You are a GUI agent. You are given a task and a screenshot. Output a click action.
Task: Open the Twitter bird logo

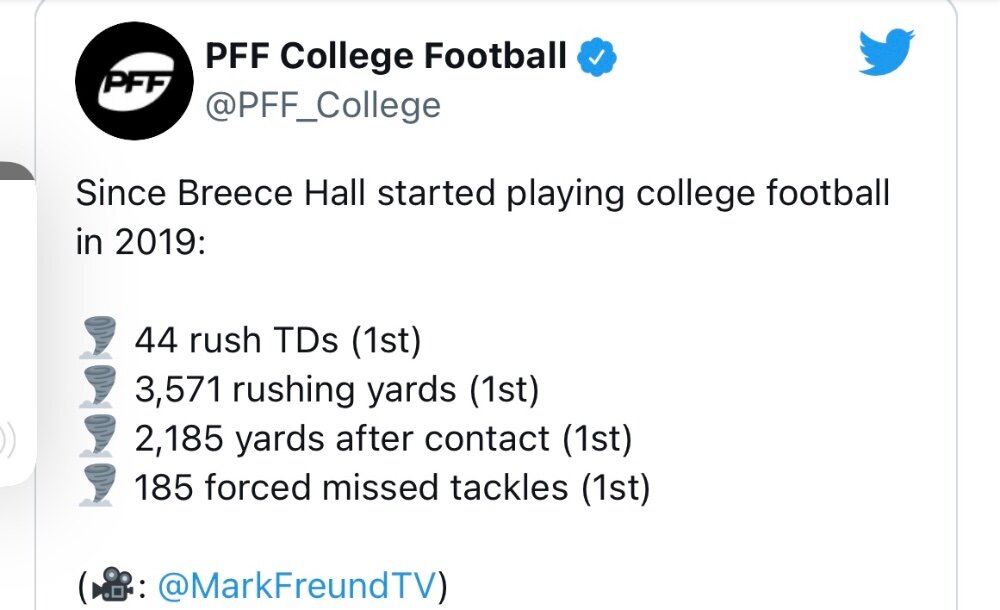[886, 52]
